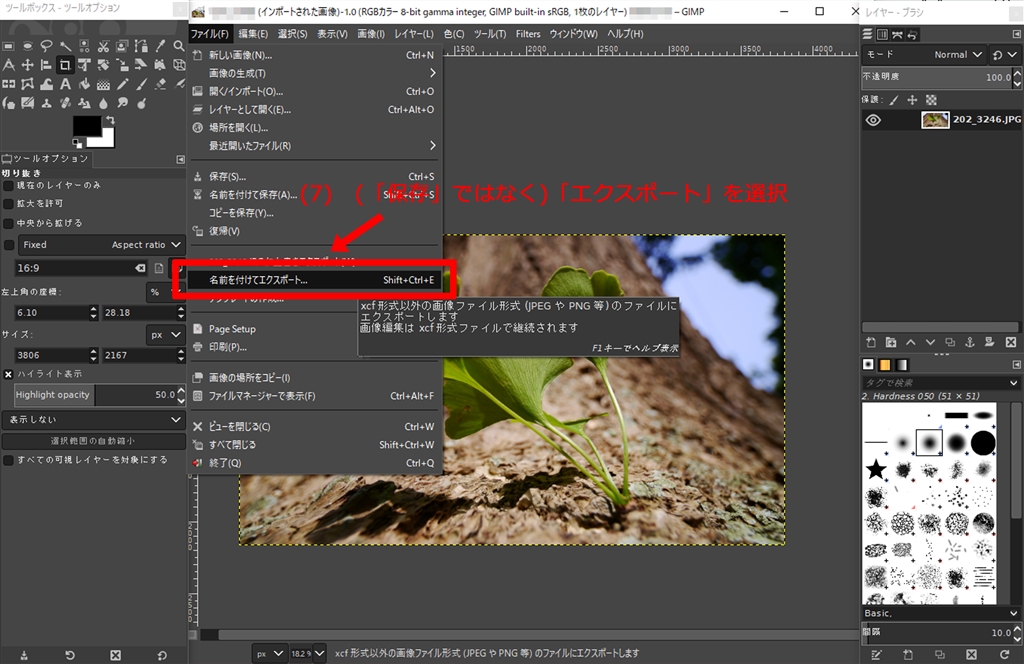Screen dimensions: 1024x664
Task: Enable 'すべての可視レイヤーを対象にする' checkbox
Action: (x=8, y=460)
